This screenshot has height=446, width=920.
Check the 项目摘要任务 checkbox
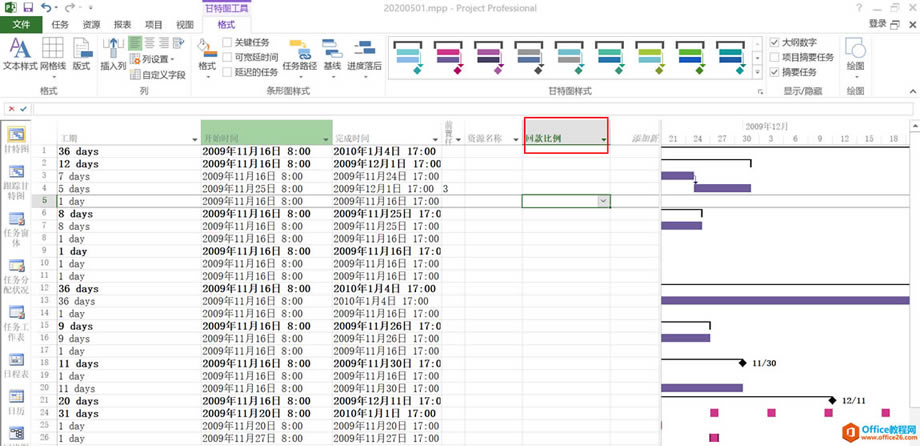pos(775,58)
